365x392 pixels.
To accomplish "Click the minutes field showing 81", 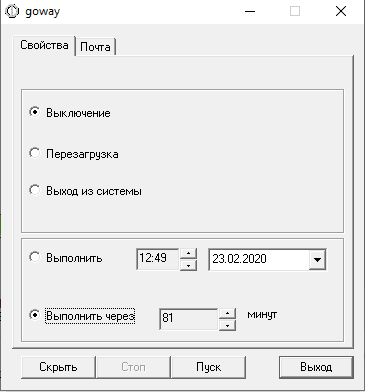I will point(189,319).
